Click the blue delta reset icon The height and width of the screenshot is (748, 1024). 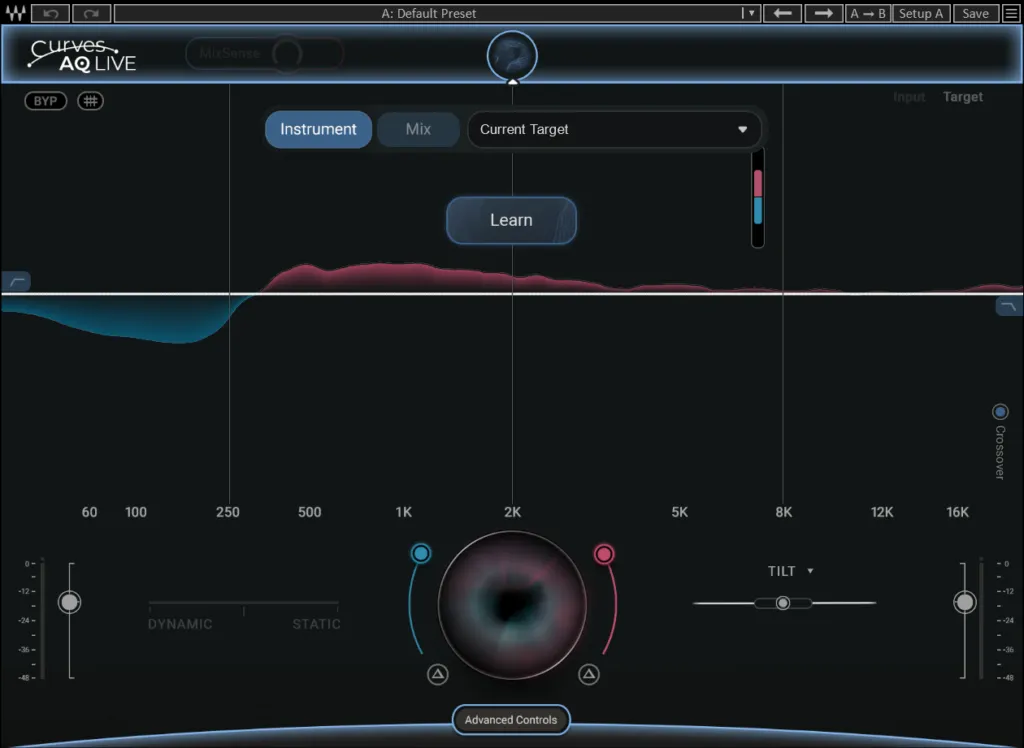437,675
